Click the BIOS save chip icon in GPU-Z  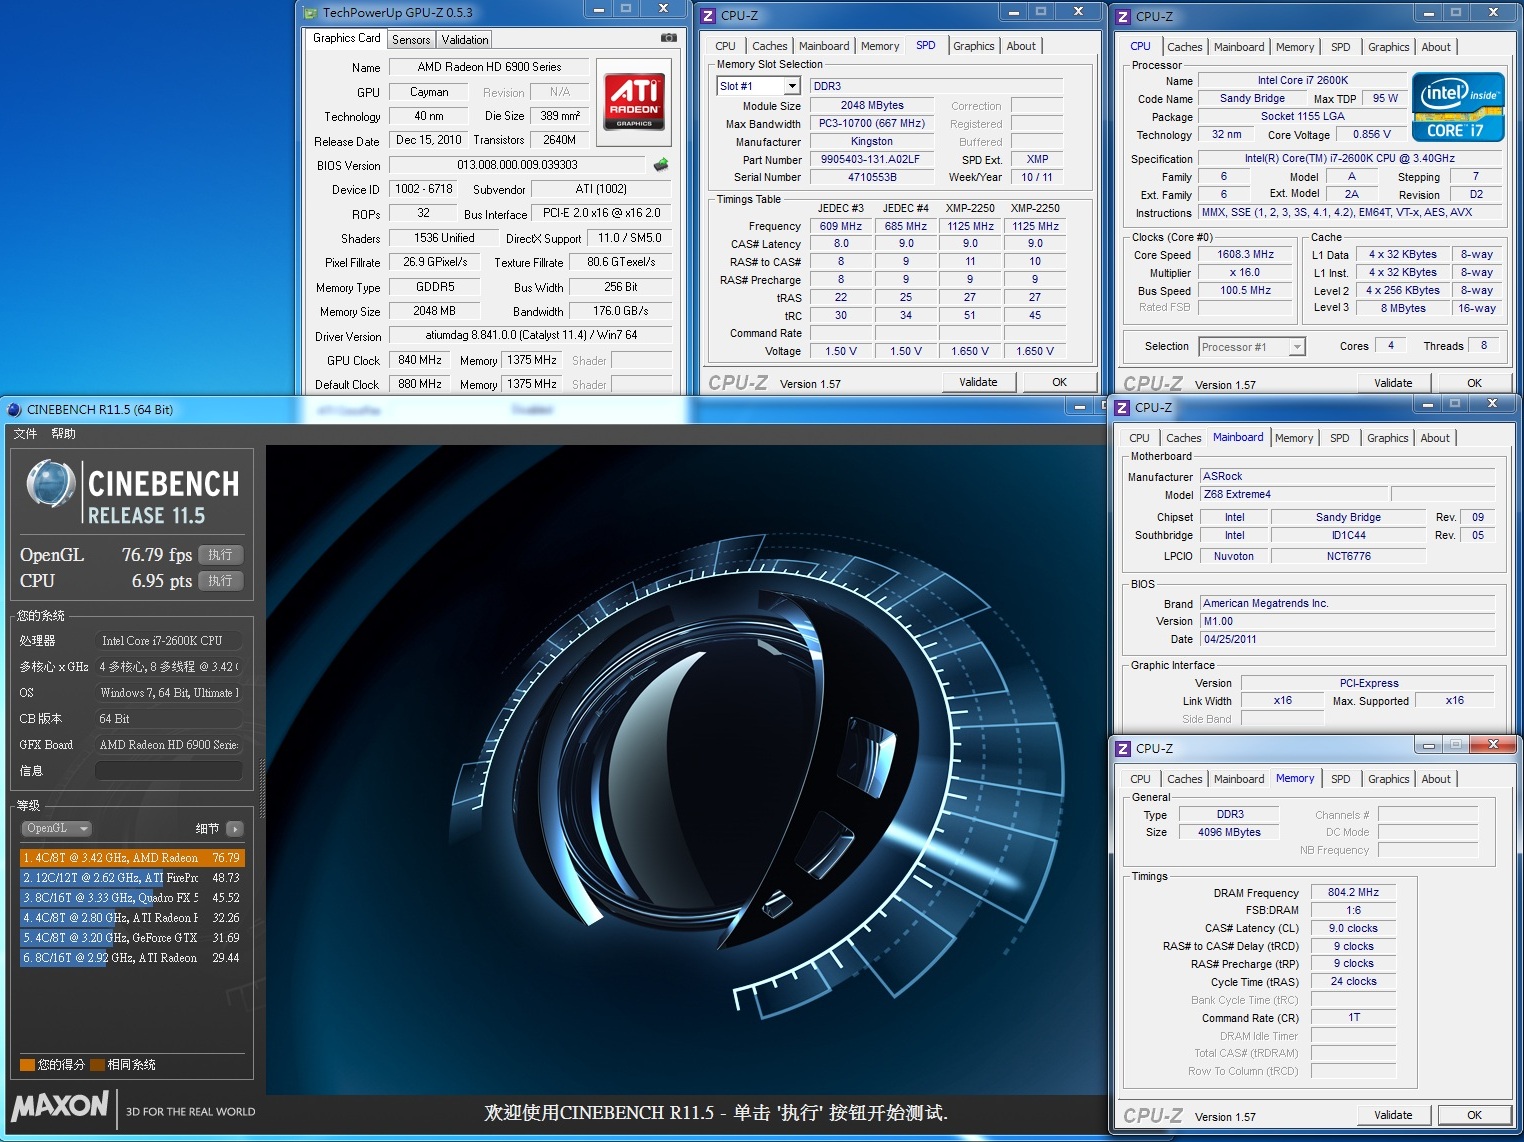[x=661, y=164]
